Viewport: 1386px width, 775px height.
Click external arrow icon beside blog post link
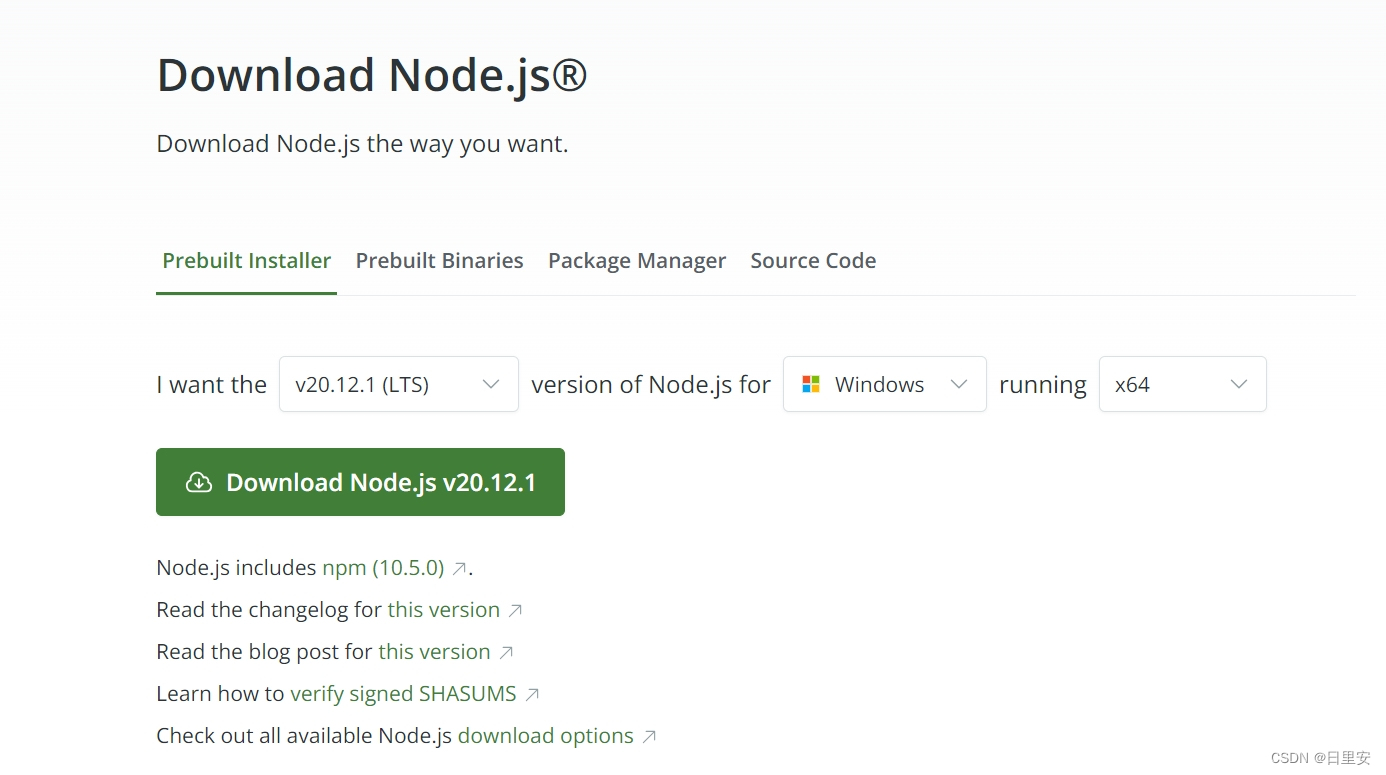point(506,653)
